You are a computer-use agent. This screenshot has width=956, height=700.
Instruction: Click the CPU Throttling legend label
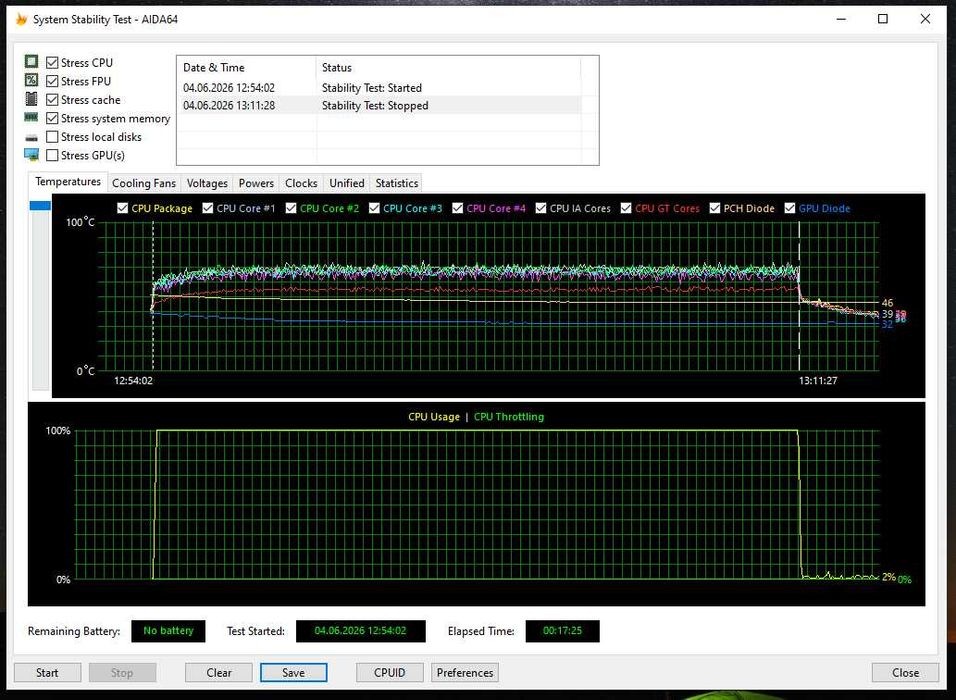click(x=509, y=417)
